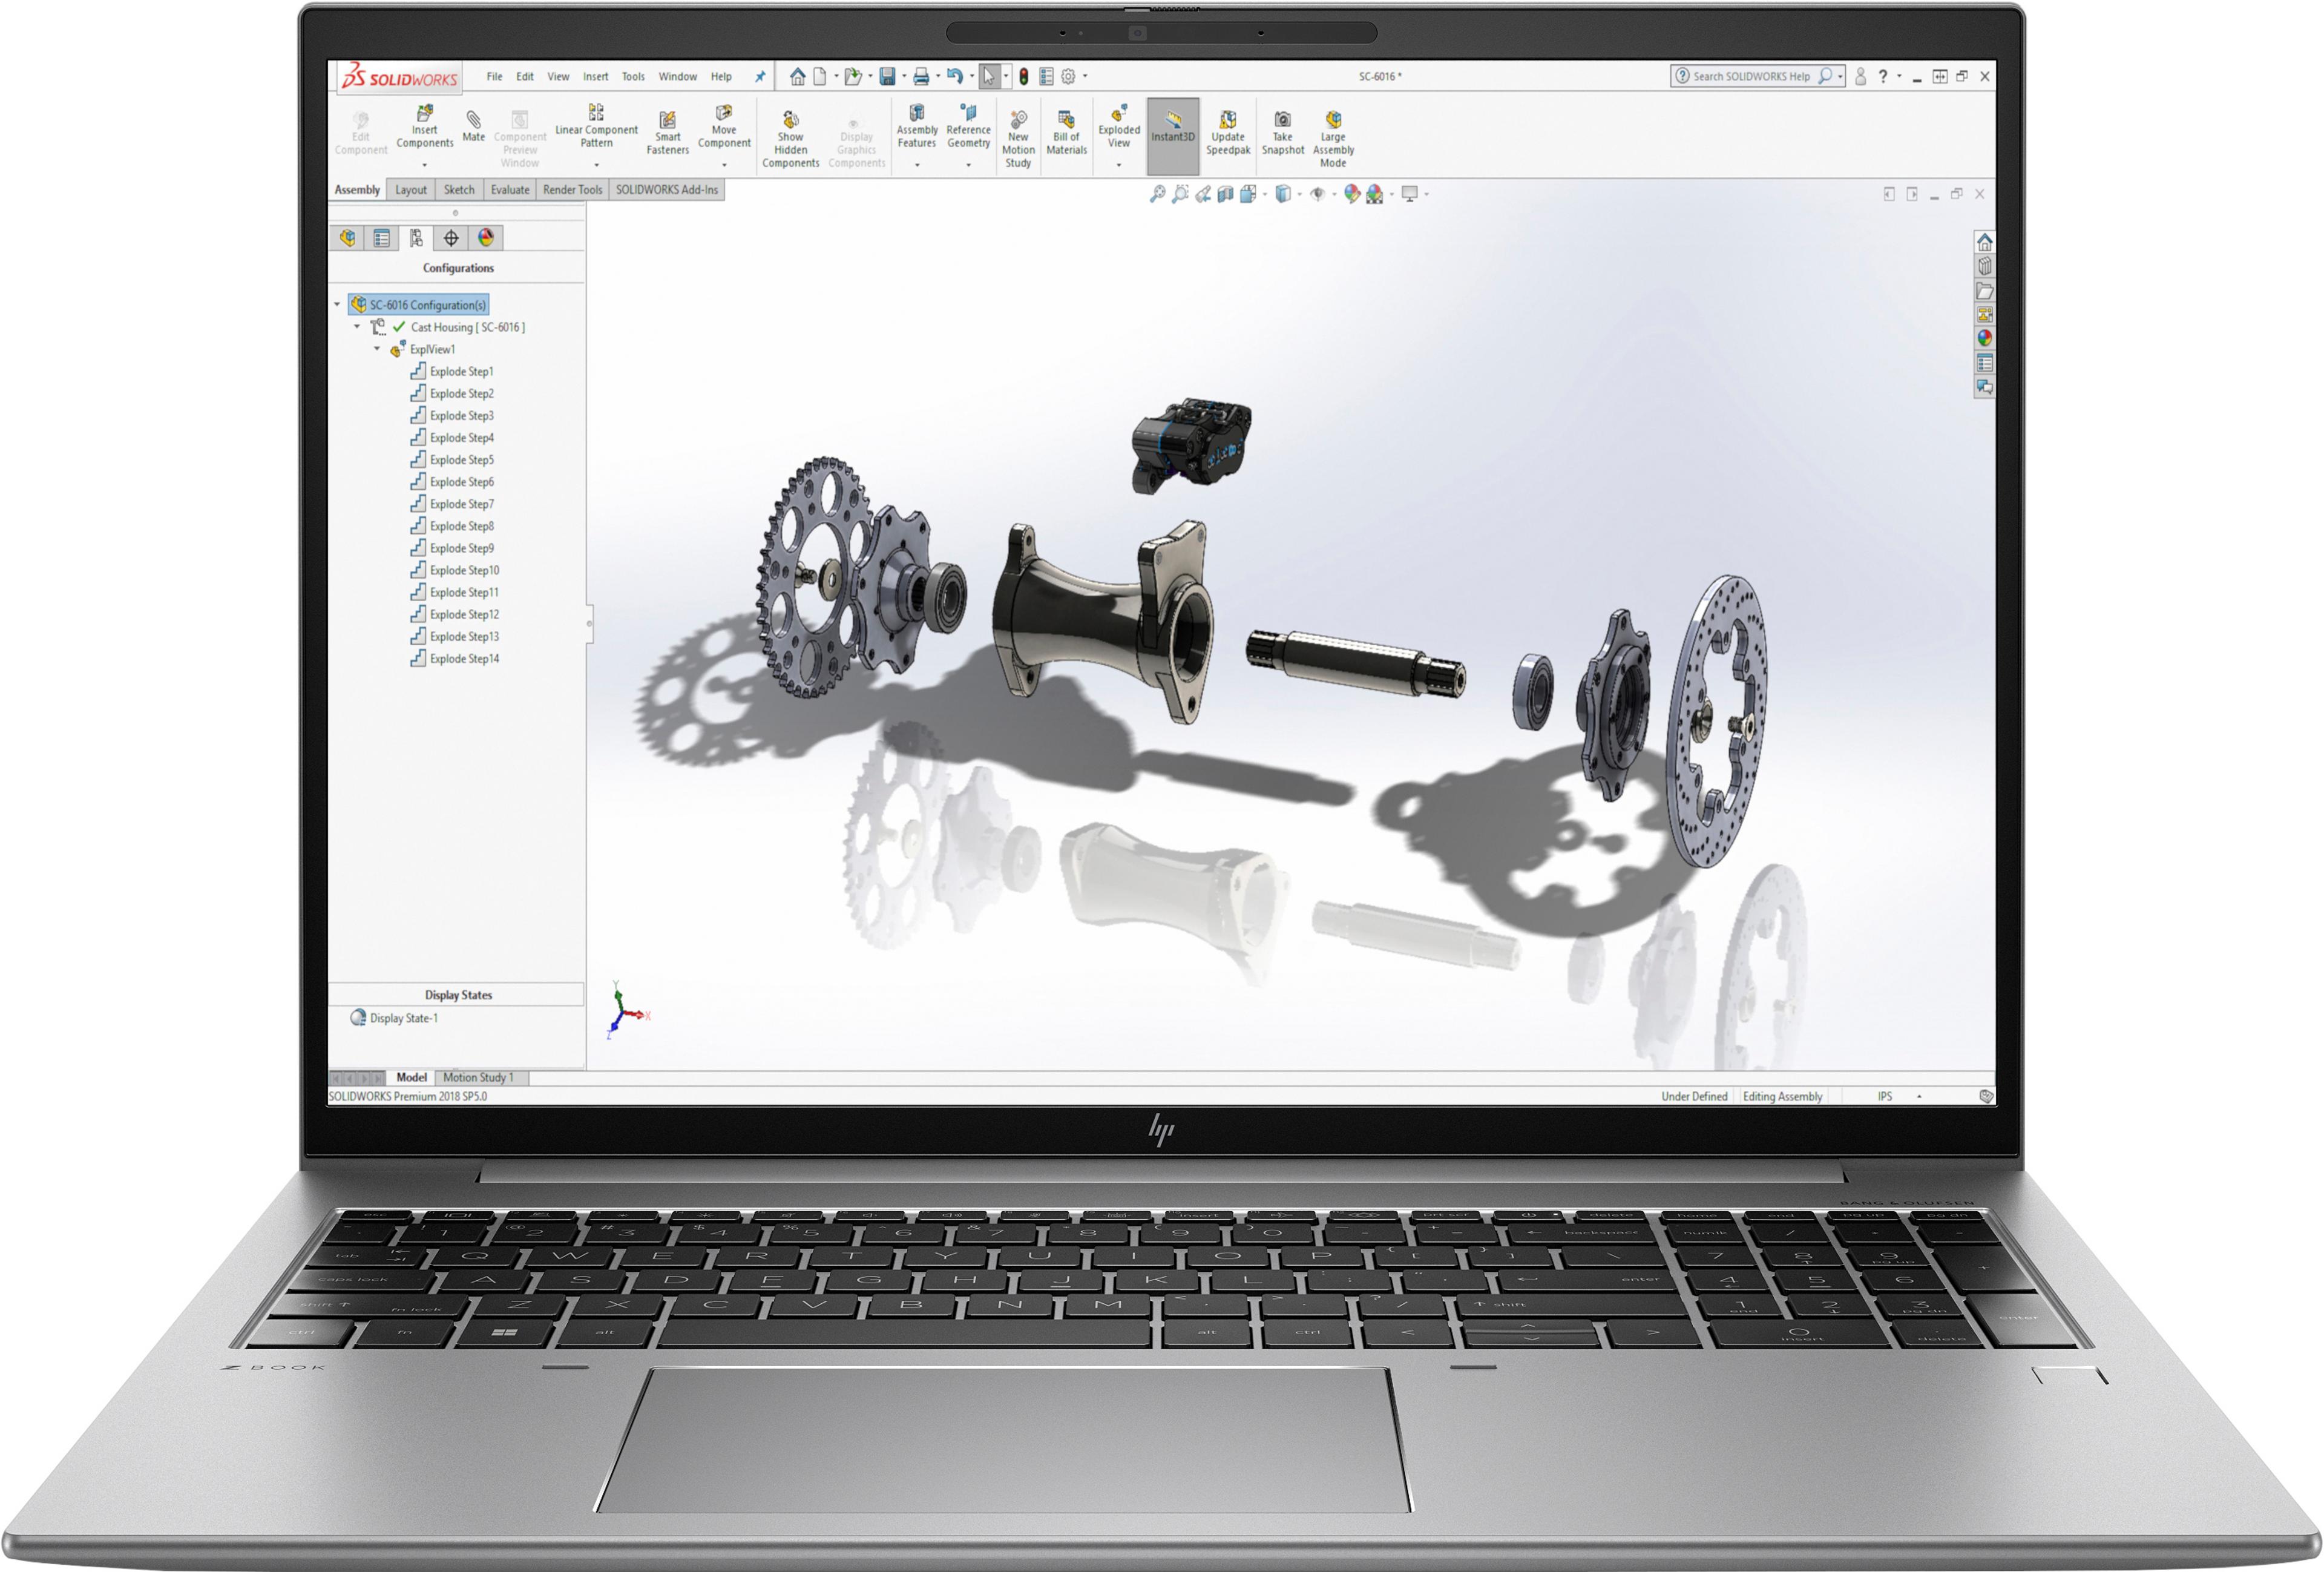Expand the Exploded View dropdown arrow
Viewport: 2324px width, 1572px height.
(1118, 165)
